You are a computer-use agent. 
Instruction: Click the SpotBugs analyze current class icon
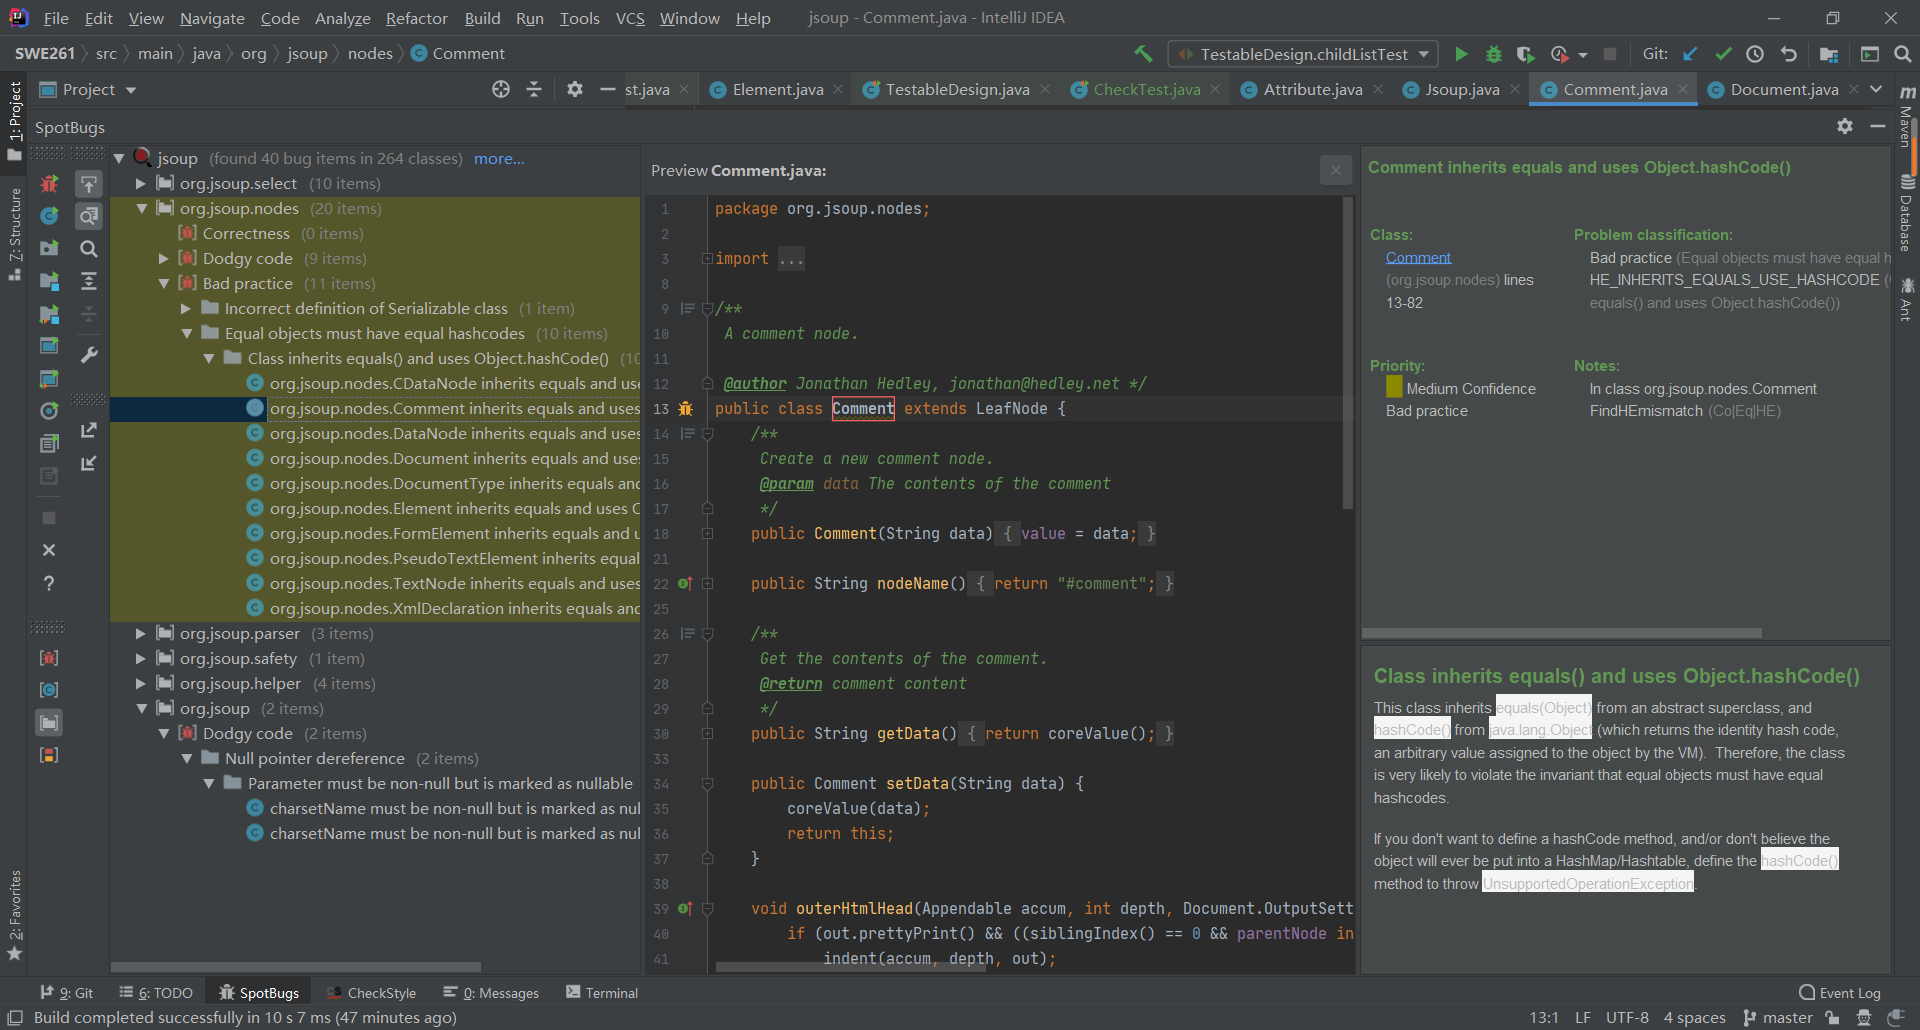(x=49, y=215)
